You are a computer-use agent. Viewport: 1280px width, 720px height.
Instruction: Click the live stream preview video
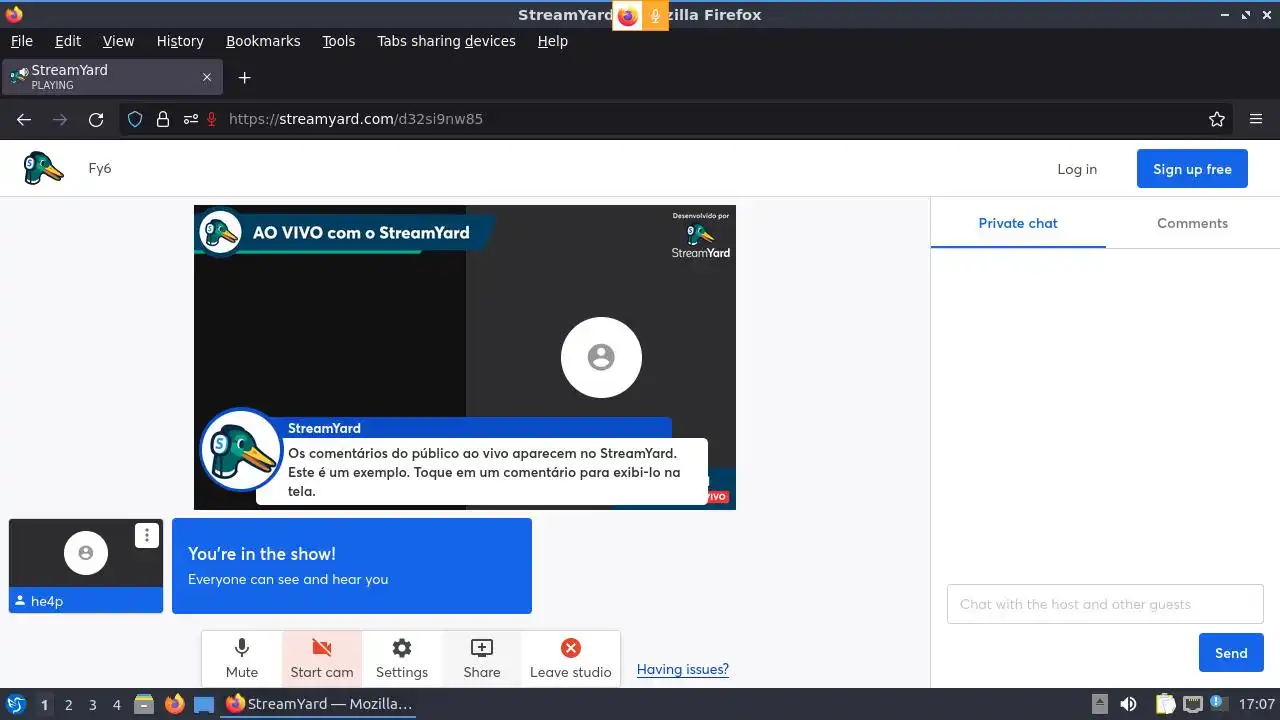coord(465,357)
